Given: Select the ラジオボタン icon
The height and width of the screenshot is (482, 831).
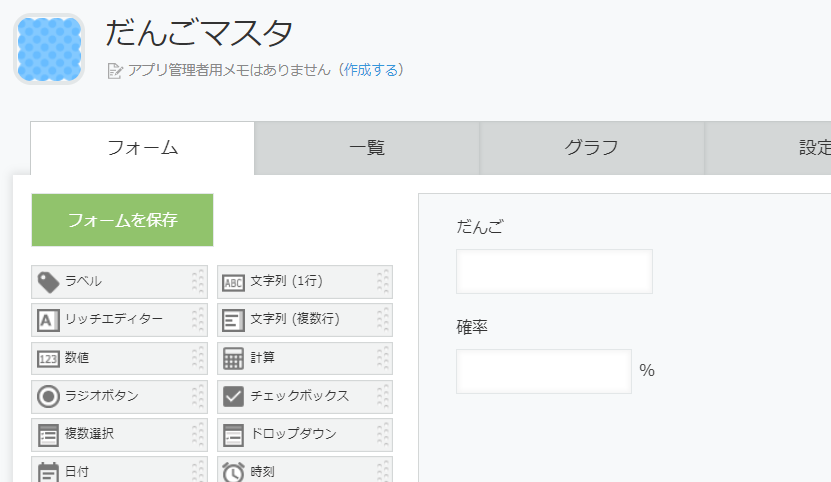Looking at the screenshot, I should pyautogui.click(x=48, y=397).
